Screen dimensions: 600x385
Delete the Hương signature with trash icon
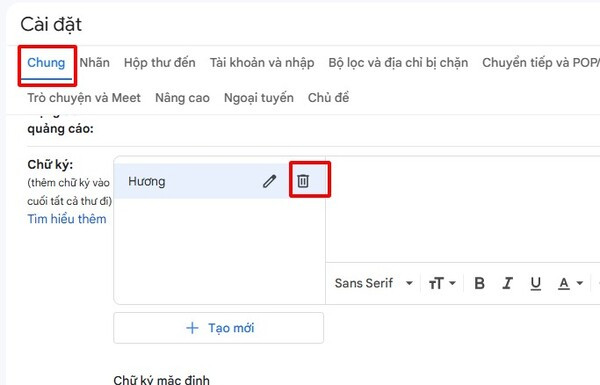pyautogui.click(x=303, y=181)
